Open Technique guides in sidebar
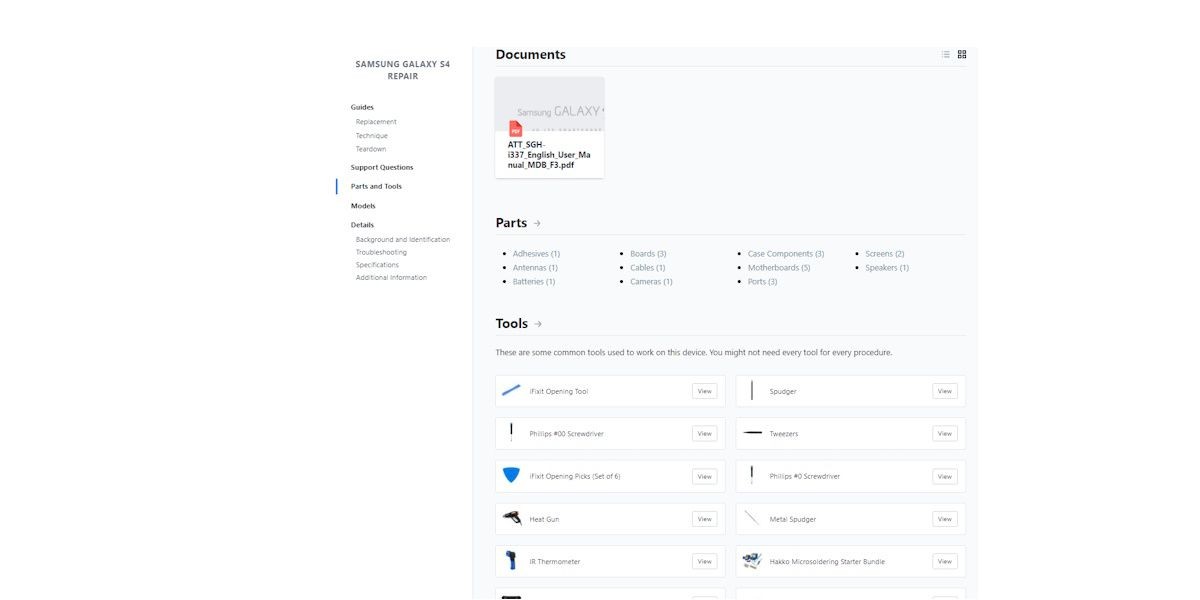 (x=372, y=136)
